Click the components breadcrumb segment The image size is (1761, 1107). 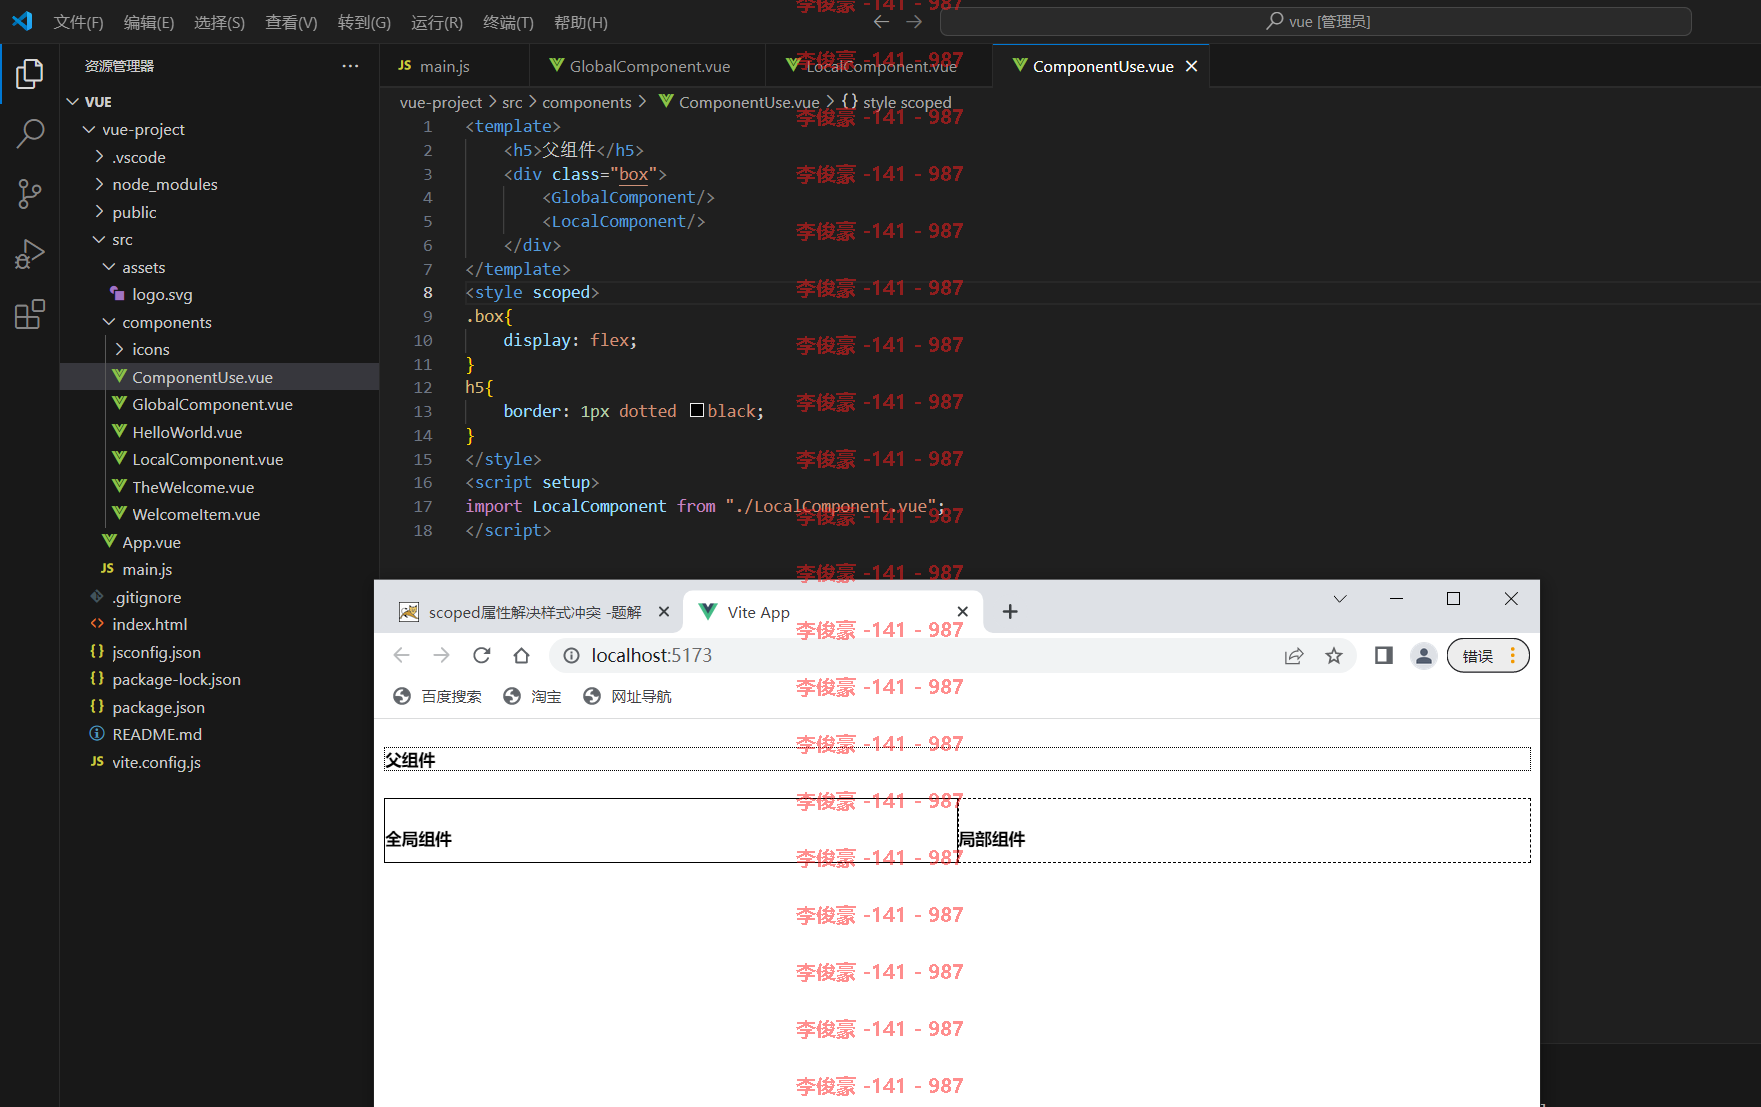coord(586,102)
